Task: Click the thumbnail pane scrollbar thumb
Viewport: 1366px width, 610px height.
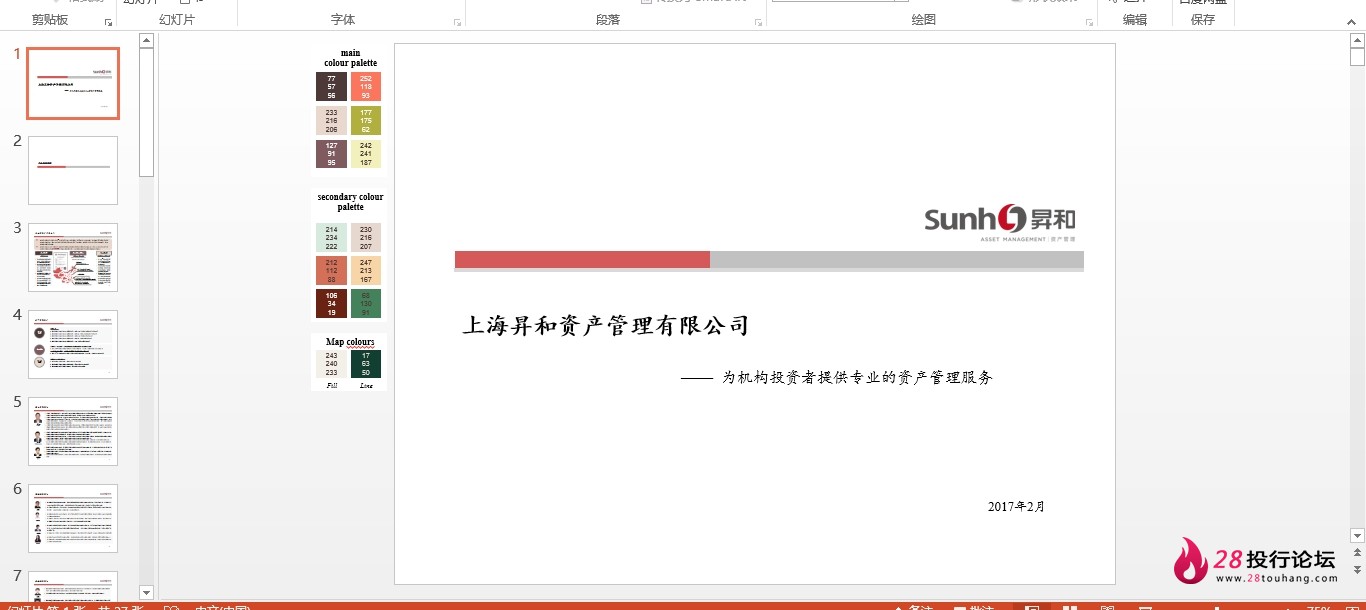Action: [146, 112]
